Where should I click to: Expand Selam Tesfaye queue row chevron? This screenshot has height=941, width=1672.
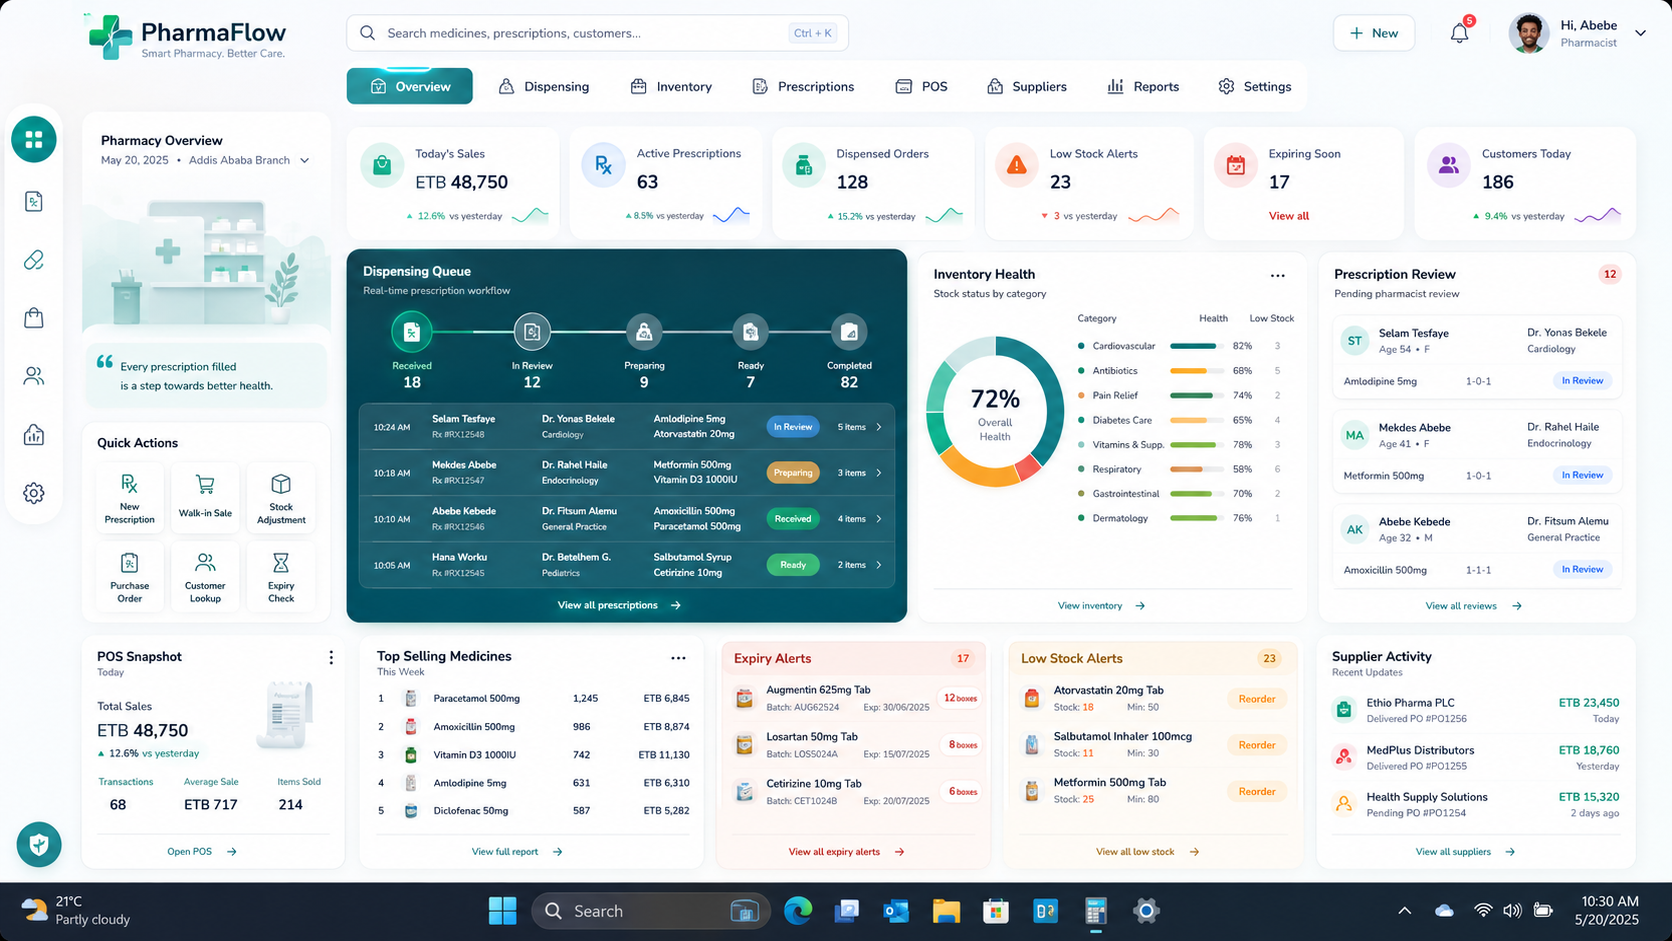click(x=879, y=427)
